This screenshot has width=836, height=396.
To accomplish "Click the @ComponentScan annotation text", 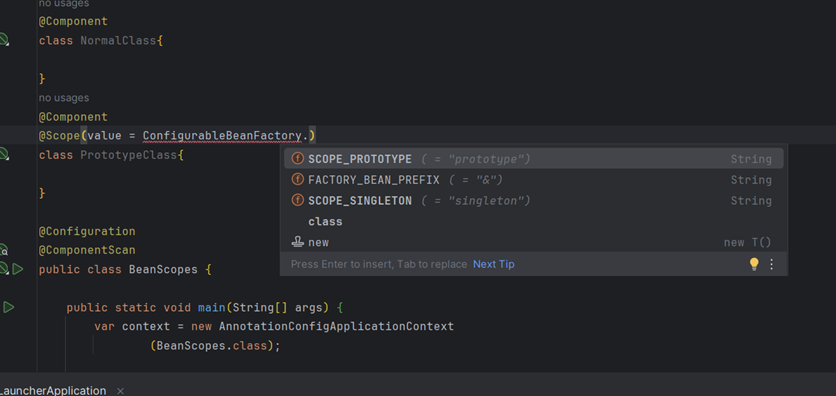I will coord(86,250).
